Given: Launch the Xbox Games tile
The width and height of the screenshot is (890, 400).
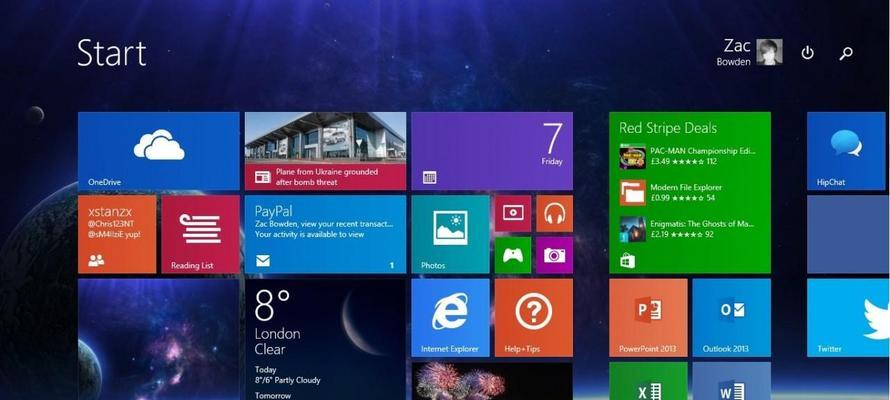Looking at the screenshot, I should tap(513, 255).
